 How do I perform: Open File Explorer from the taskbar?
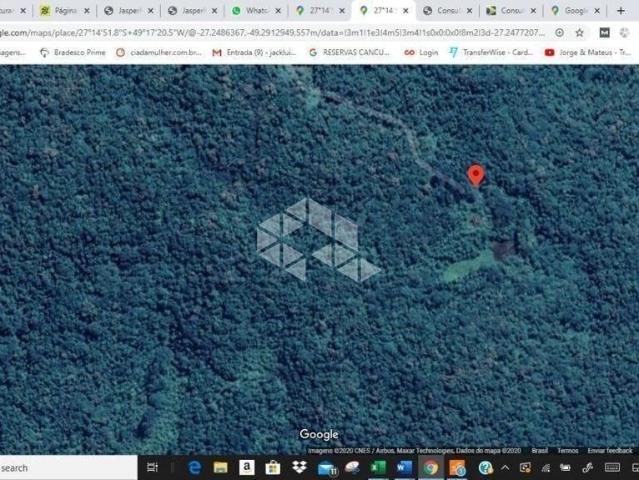tap(220, 468)
